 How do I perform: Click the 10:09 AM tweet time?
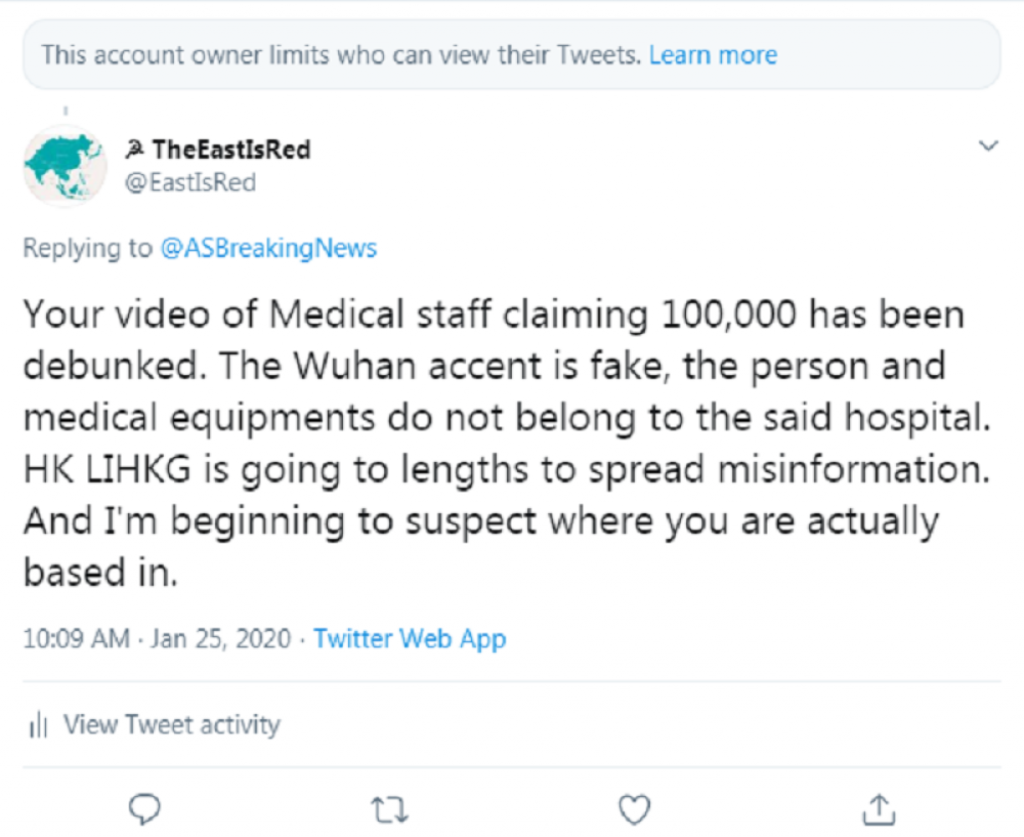pos(76,638)
